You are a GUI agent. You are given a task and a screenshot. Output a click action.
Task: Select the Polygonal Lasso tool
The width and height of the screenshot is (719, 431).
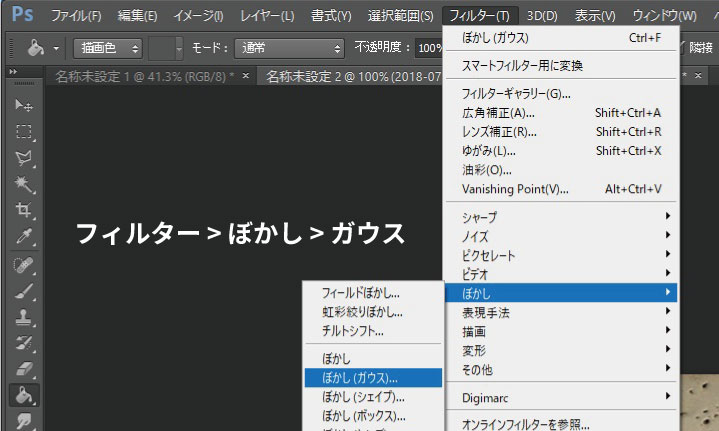[x=23, y=158]
